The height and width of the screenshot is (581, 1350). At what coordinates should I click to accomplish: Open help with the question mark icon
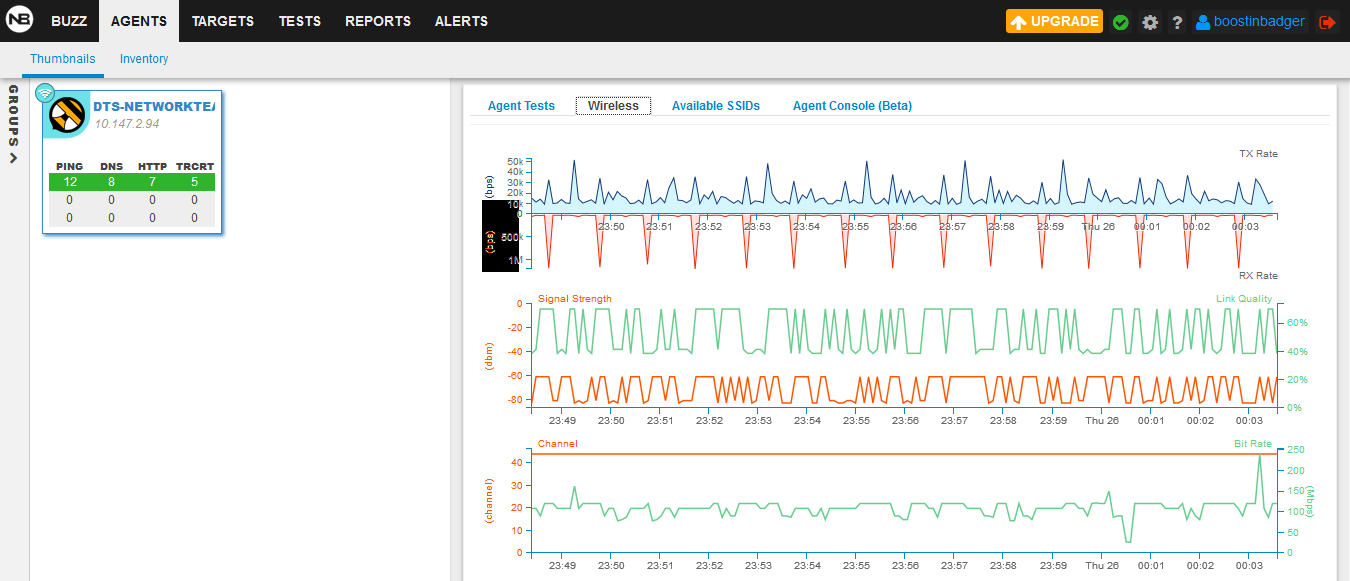[1177, 22]
